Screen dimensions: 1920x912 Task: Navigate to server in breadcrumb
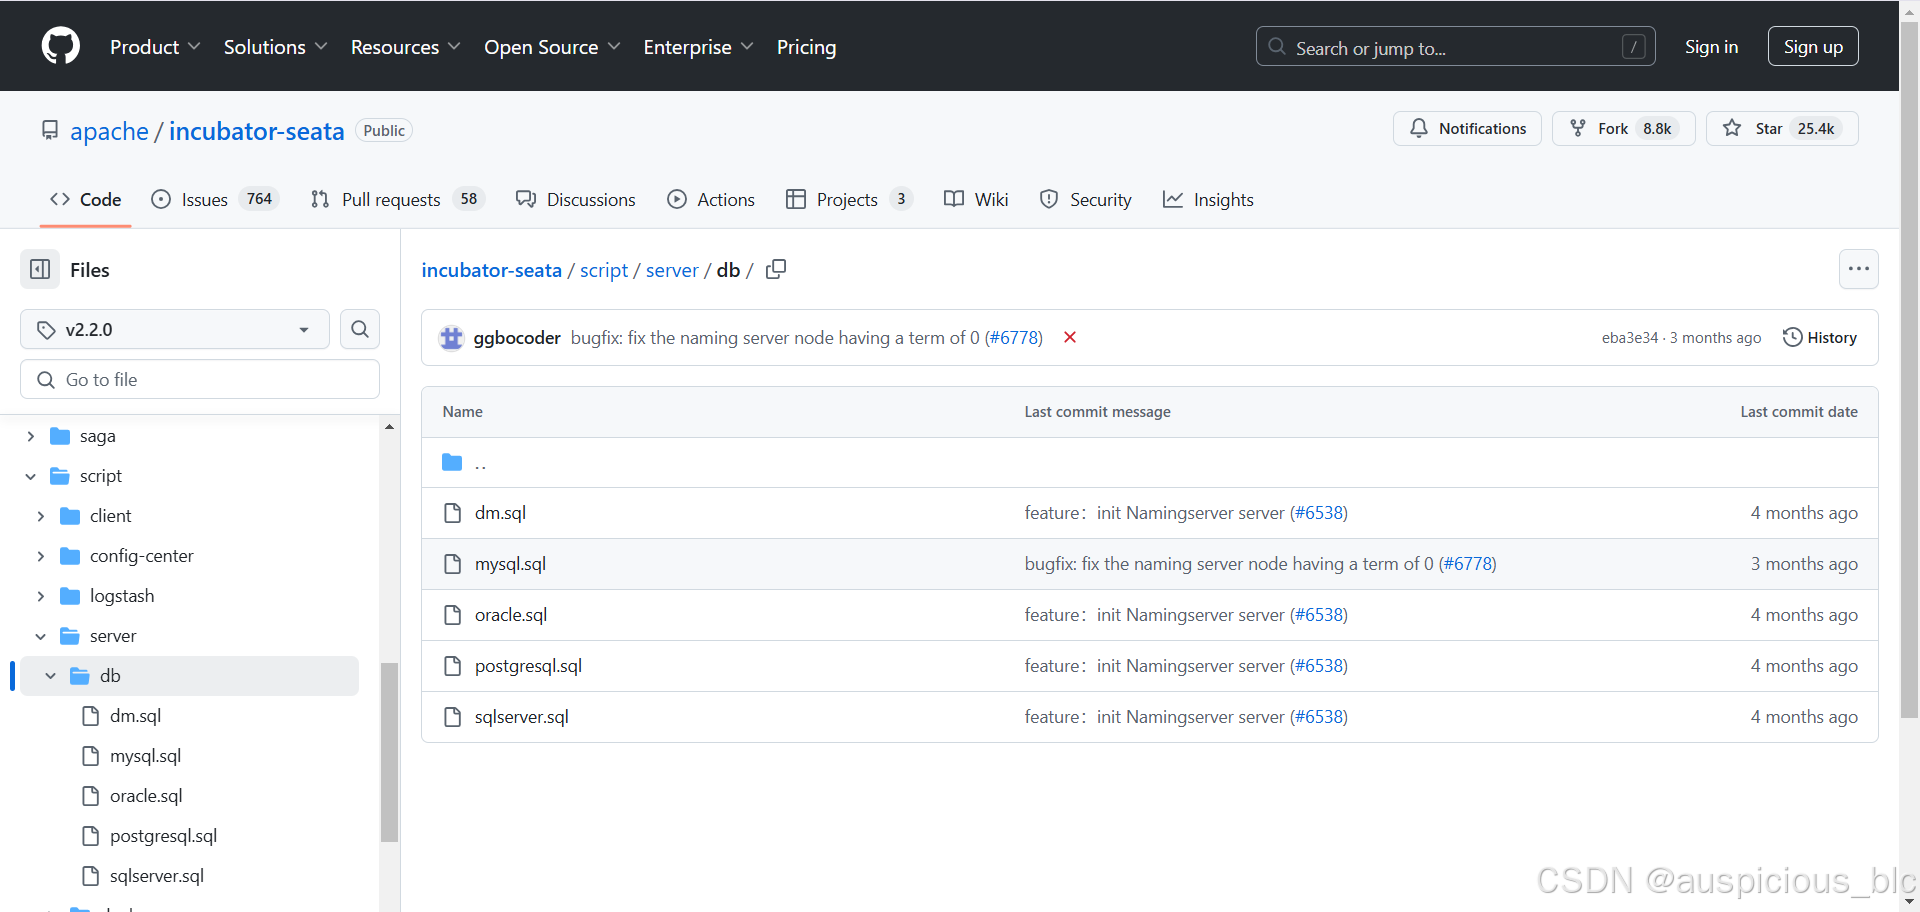click(672, 270)
